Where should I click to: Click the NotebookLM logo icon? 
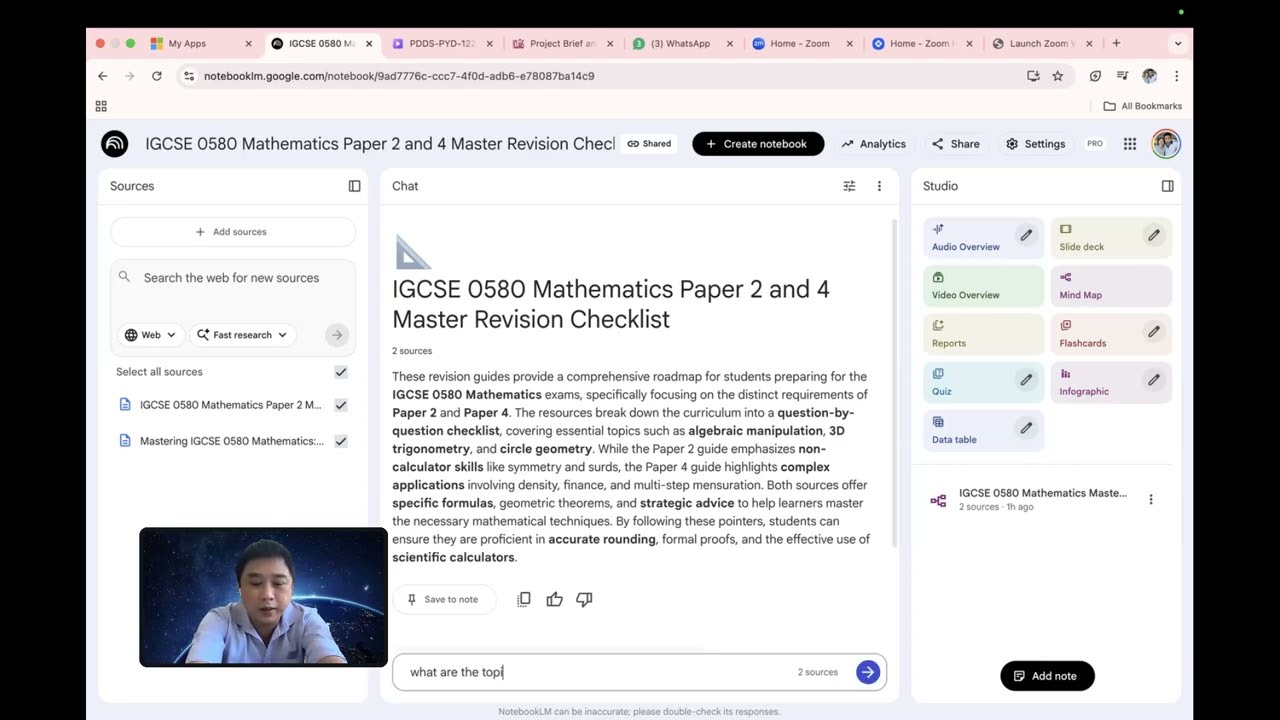click(x=114, y=144)
